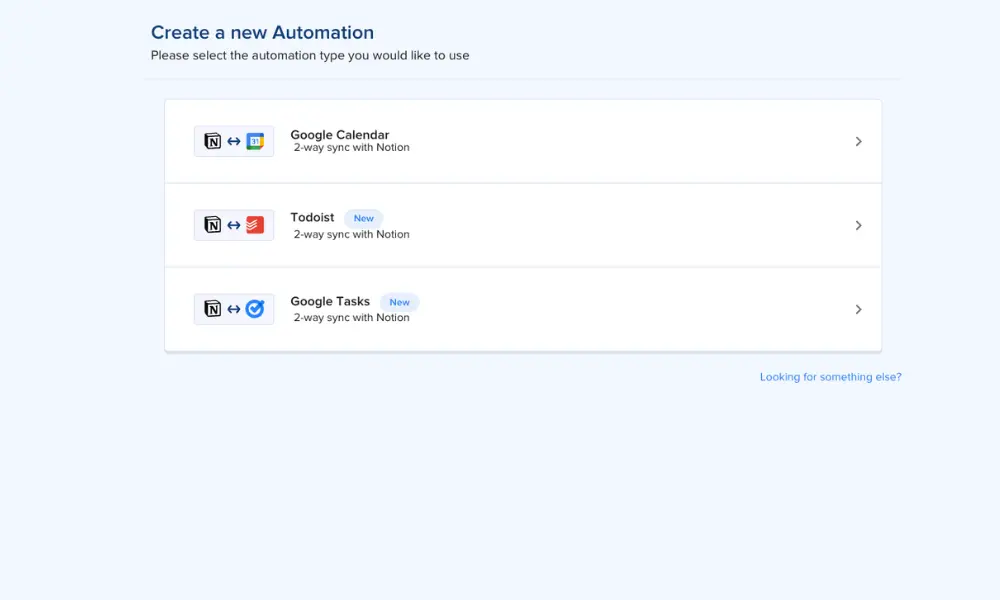Click the New badge beside Google Tasks
The image size is (1000, 600).
coord(399,302)
